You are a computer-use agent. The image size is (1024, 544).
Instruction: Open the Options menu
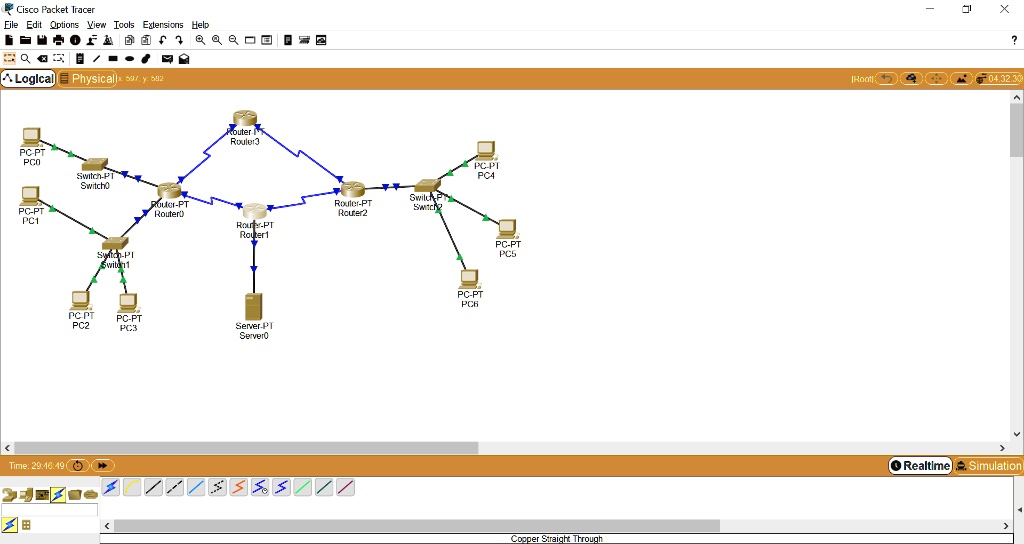tap(64, 25)
